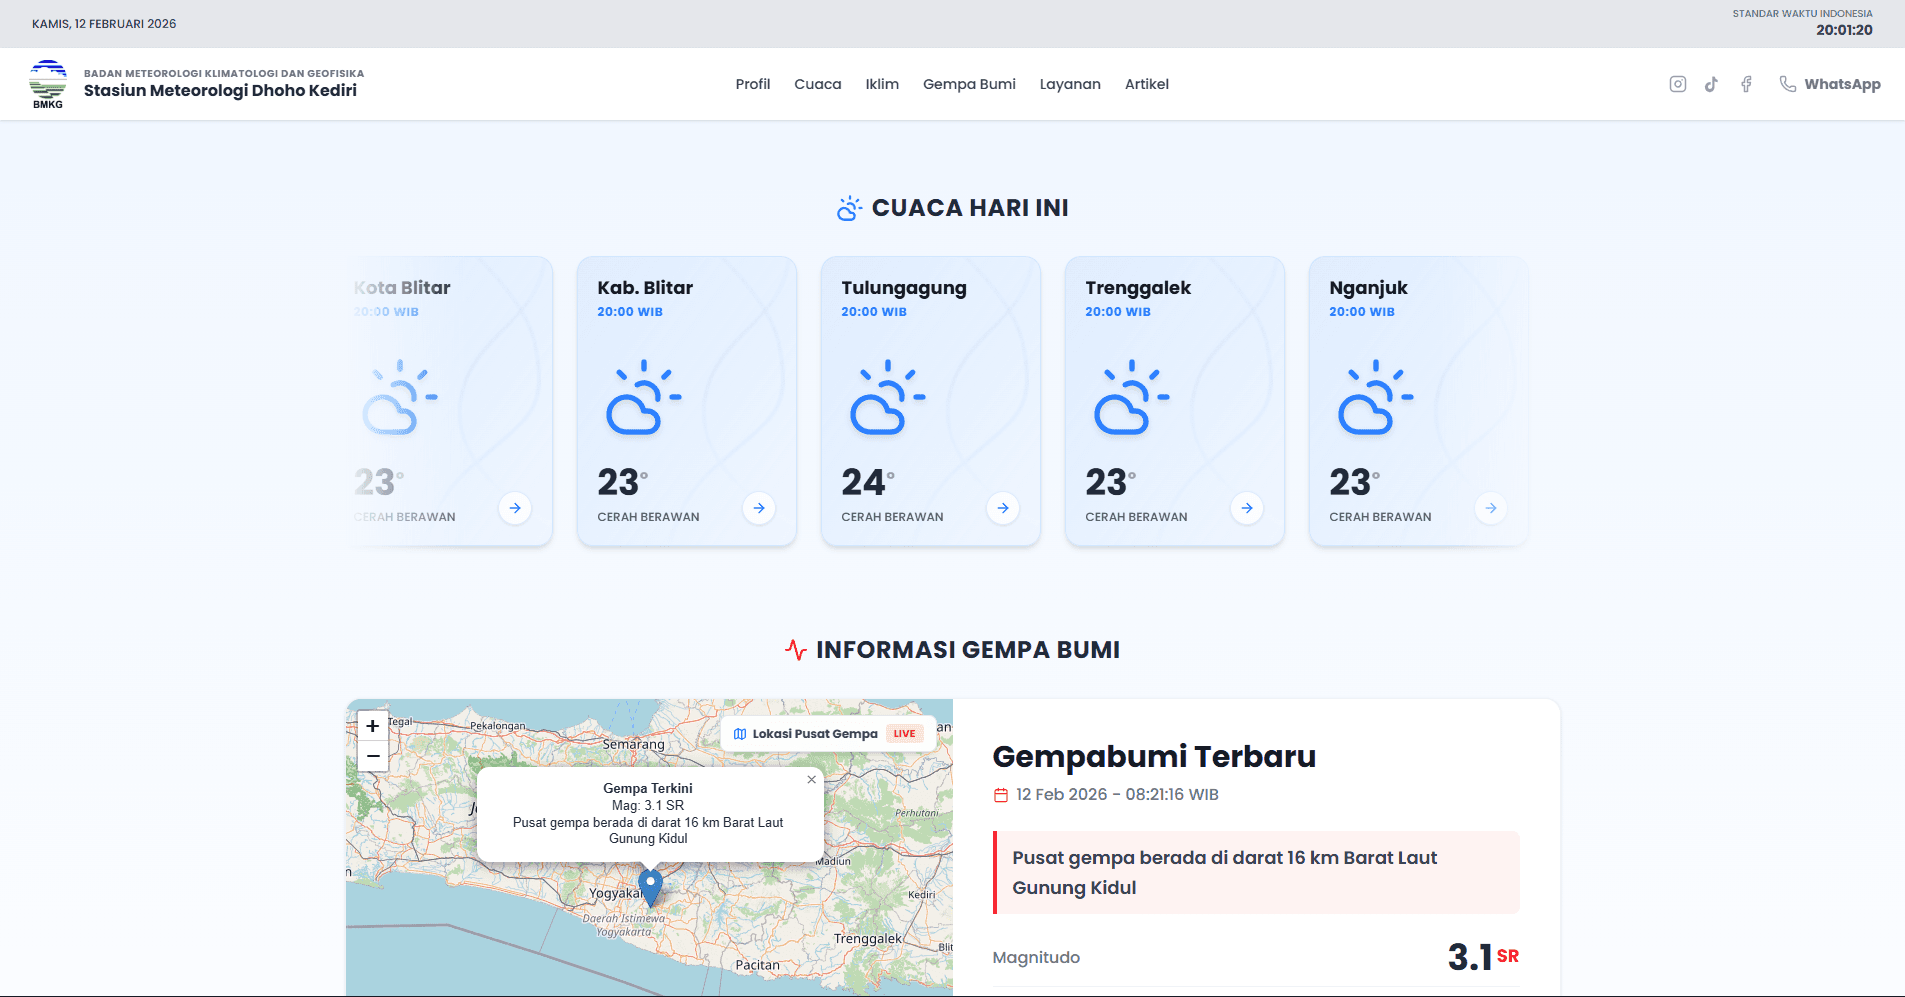The image size is (1905, 997).
Task: Open the Iklim menu
Action: (882, 84)
